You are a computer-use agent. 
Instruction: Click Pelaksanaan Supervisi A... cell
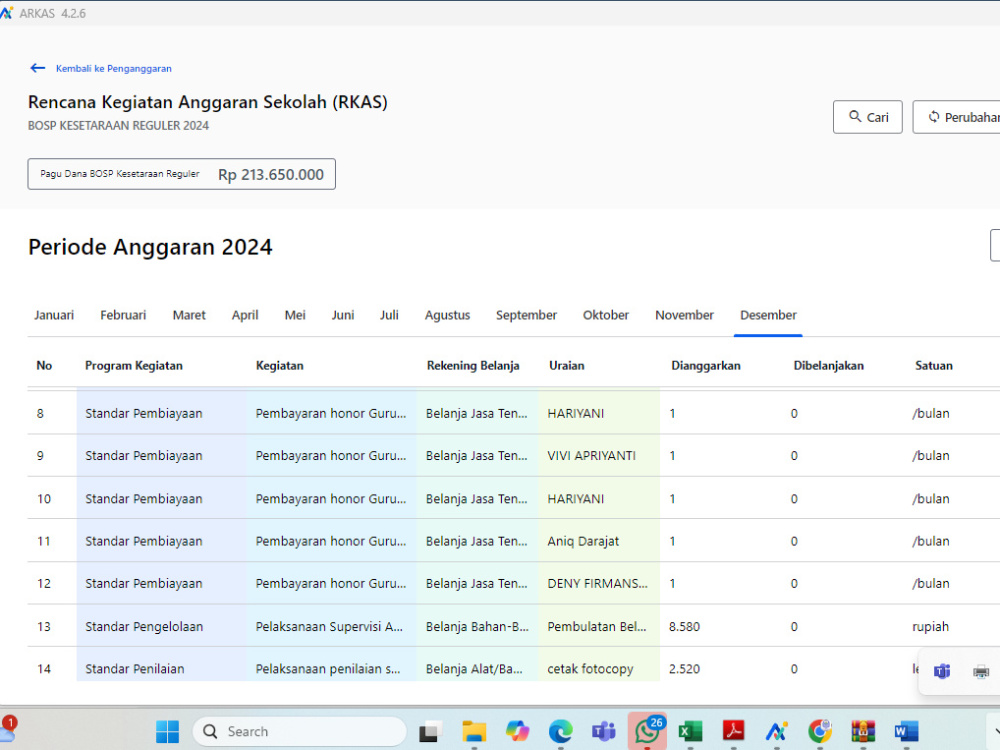pos(329,626)
